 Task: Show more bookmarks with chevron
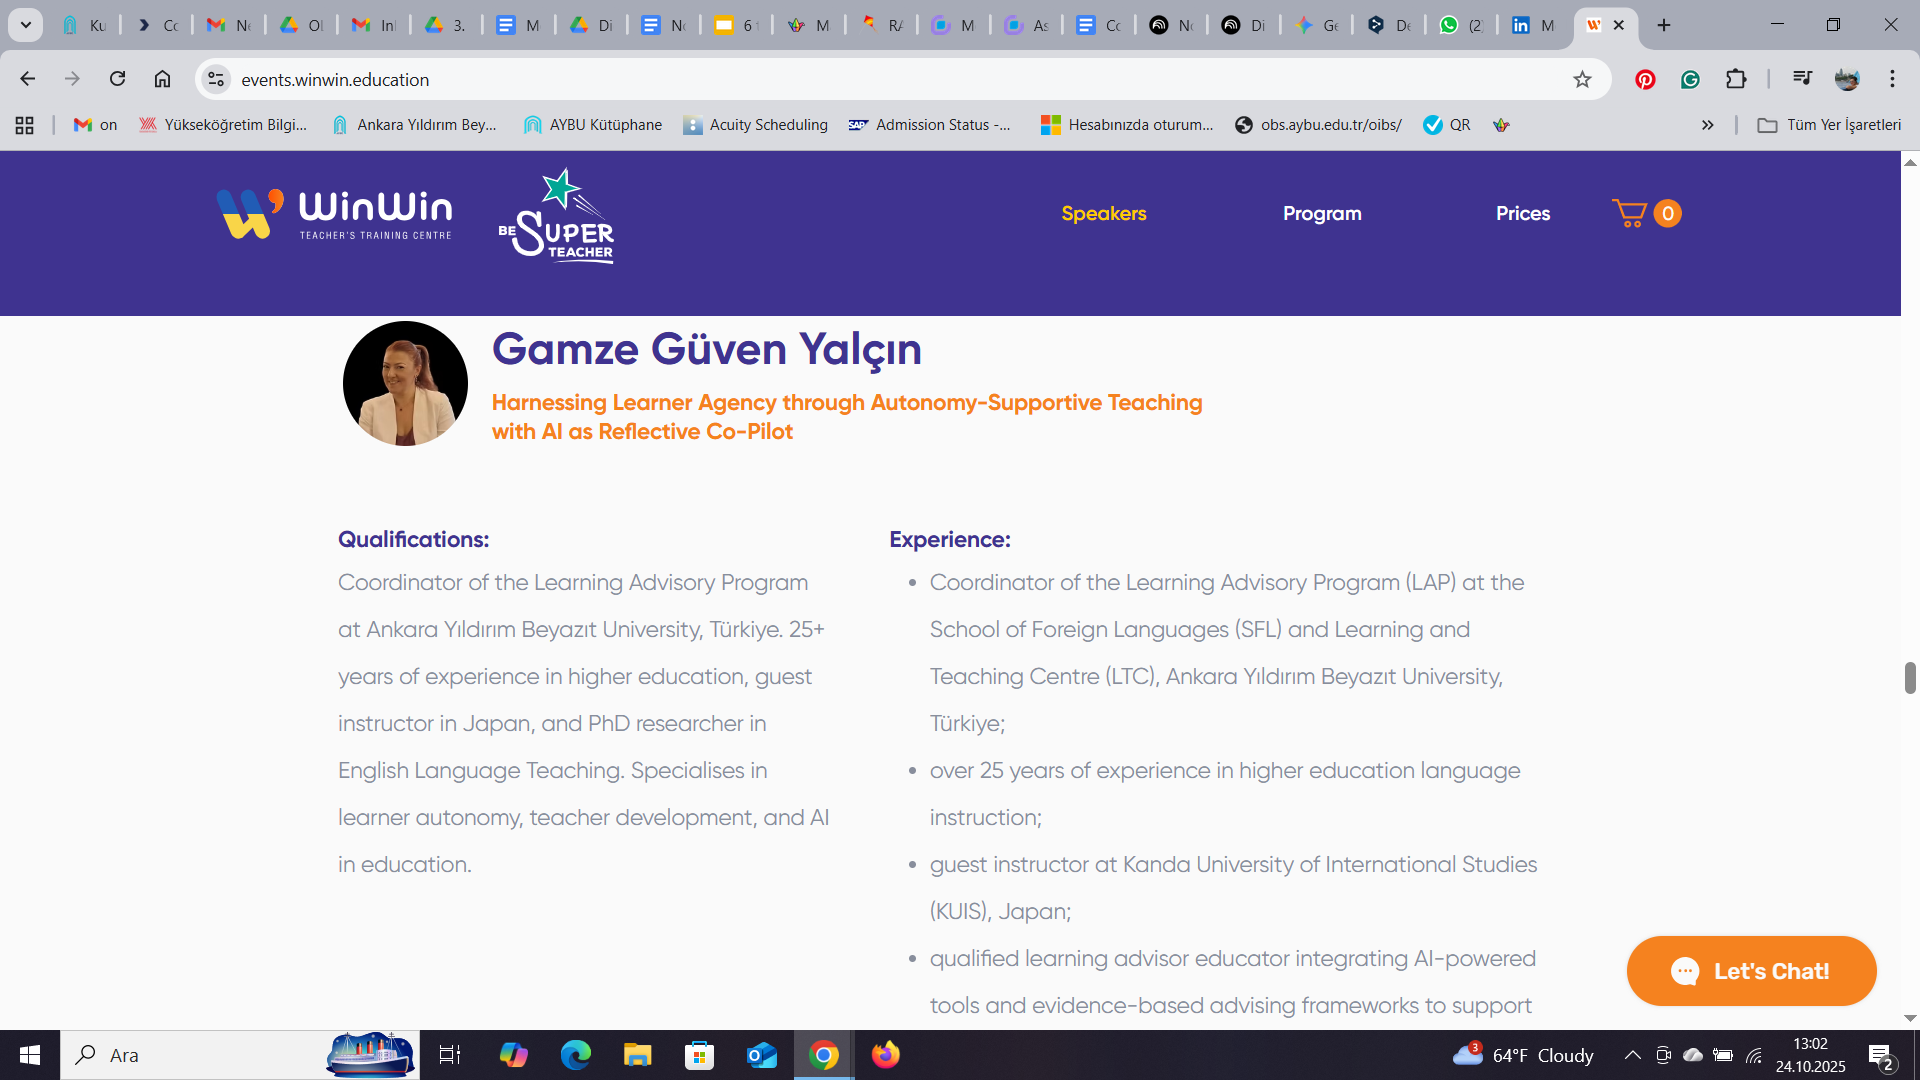coord(1707,125)
